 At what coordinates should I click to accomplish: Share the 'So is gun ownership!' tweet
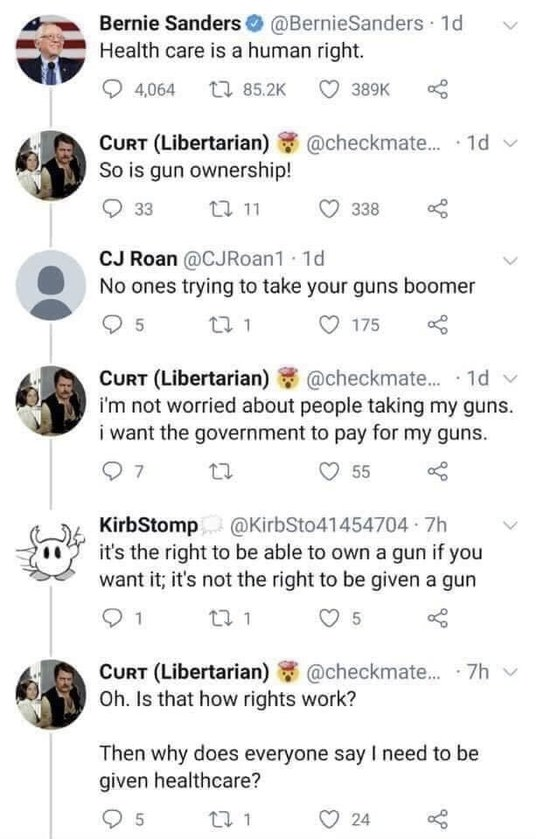(x=437, y=208)
